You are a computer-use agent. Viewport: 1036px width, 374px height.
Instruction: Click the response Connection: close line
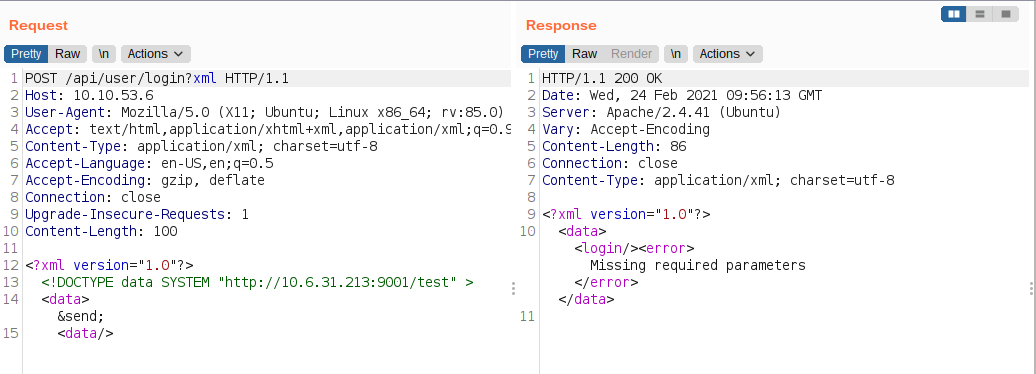pos(610,163)
